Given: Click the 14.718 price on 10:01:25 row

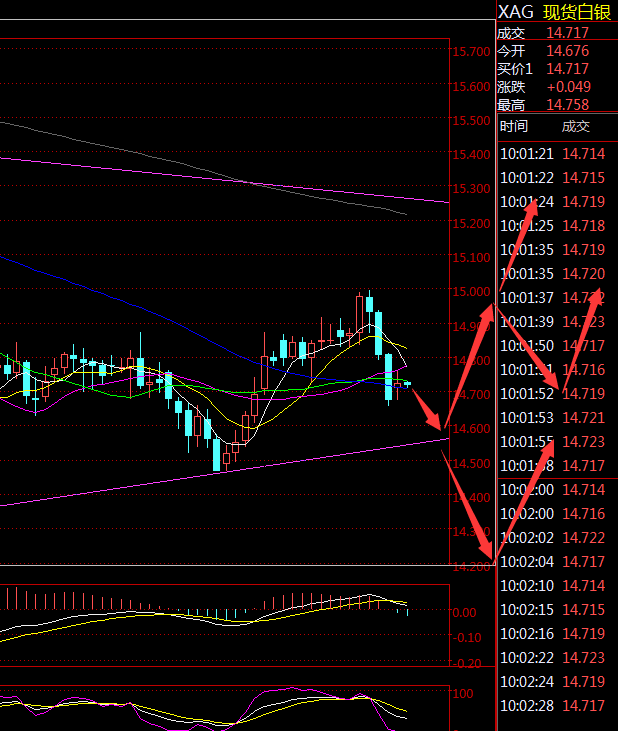Looking at the screenshot, I should [x=584, y=226].
